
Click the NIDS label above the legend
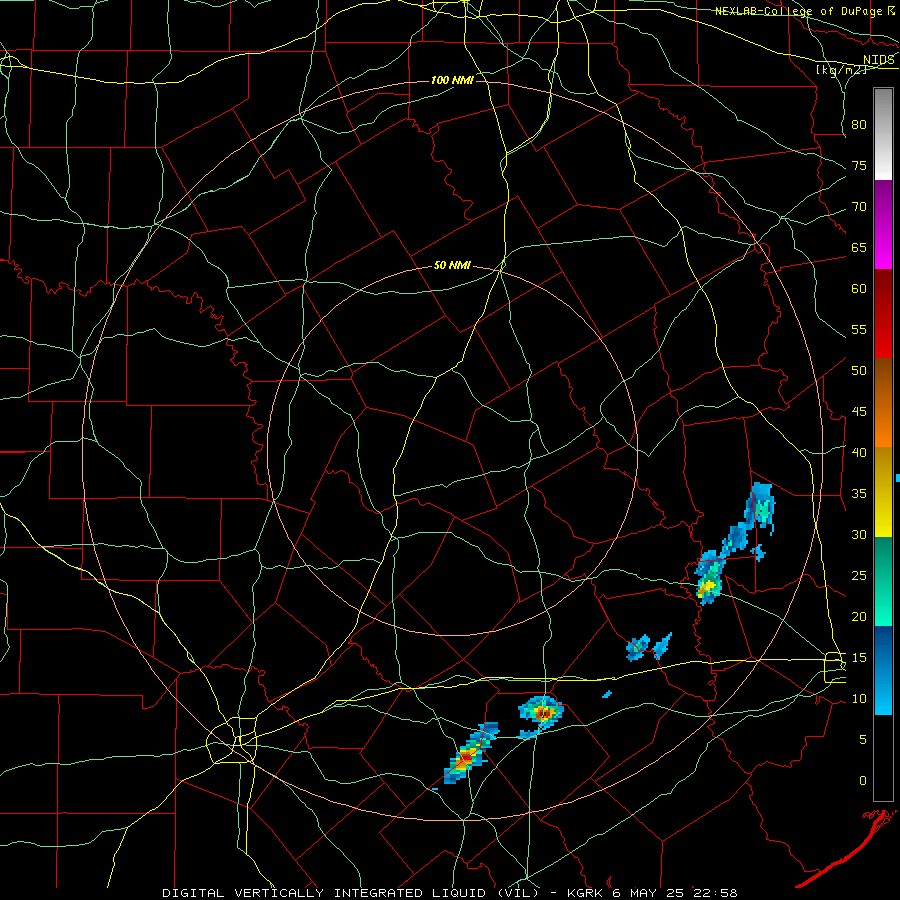click(x=879, y=59)
